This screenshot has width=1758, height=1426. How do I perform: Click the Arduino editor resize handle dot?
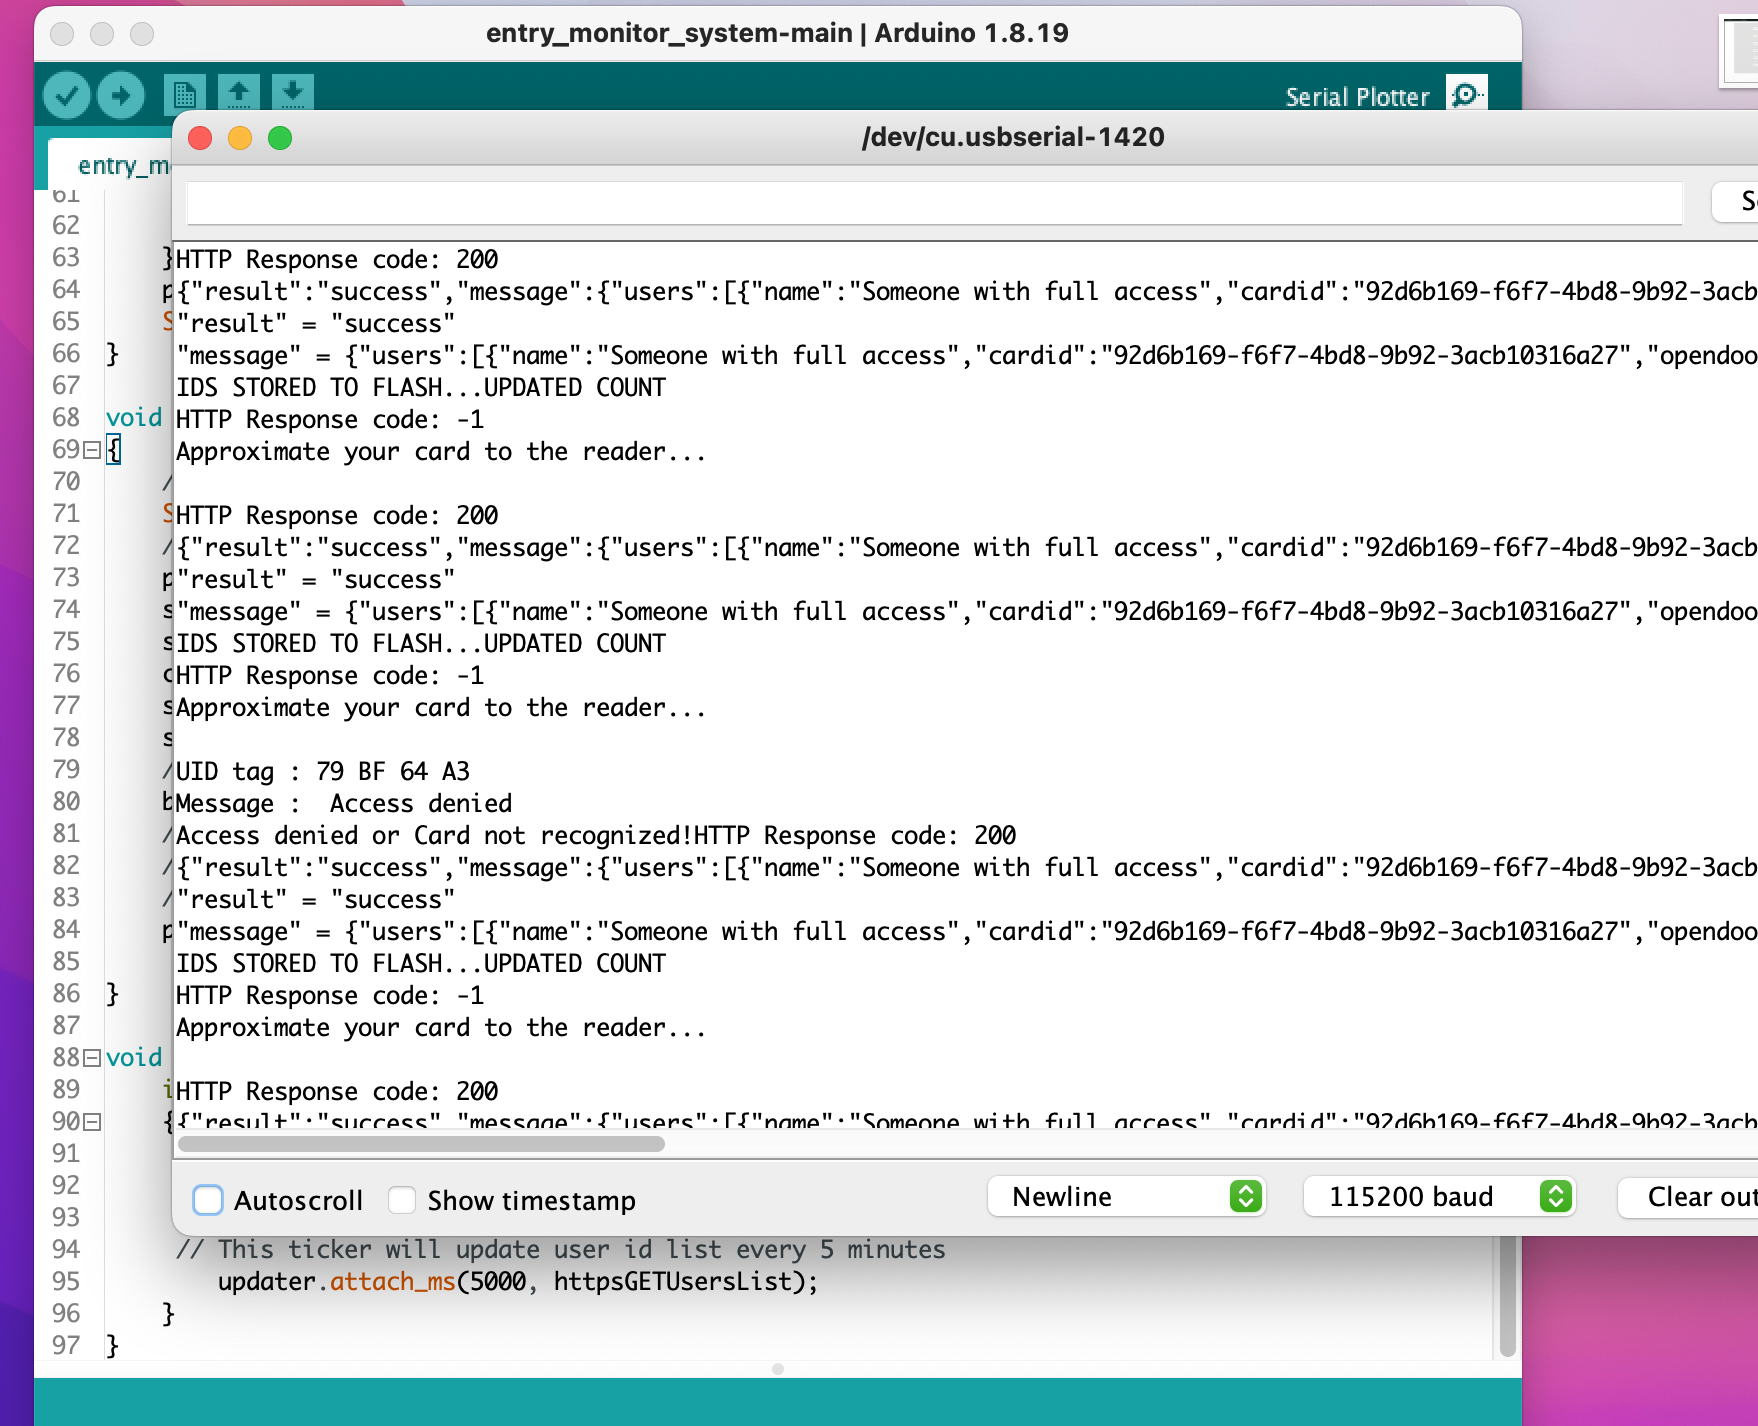778,1368
